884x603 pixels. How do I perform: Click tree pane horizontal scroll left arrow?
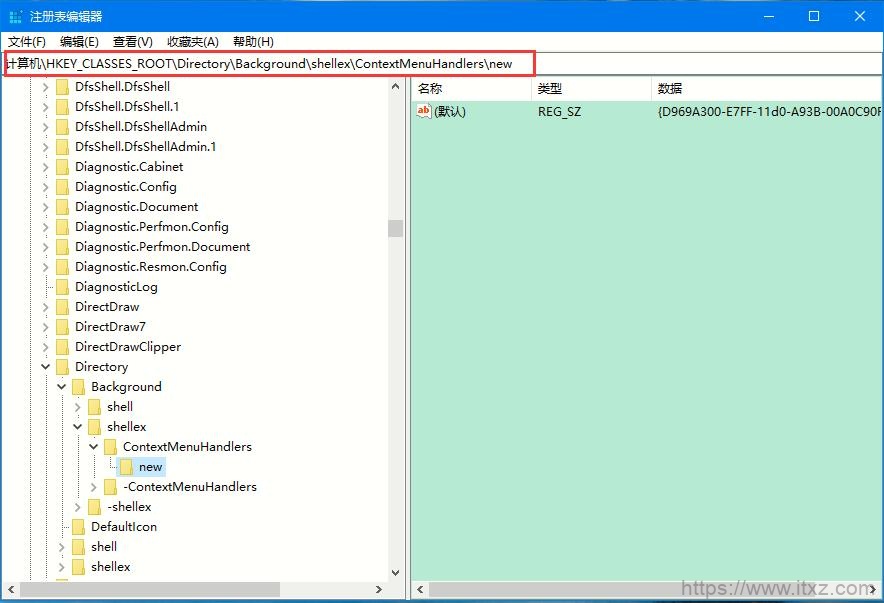tap(10, 589)
